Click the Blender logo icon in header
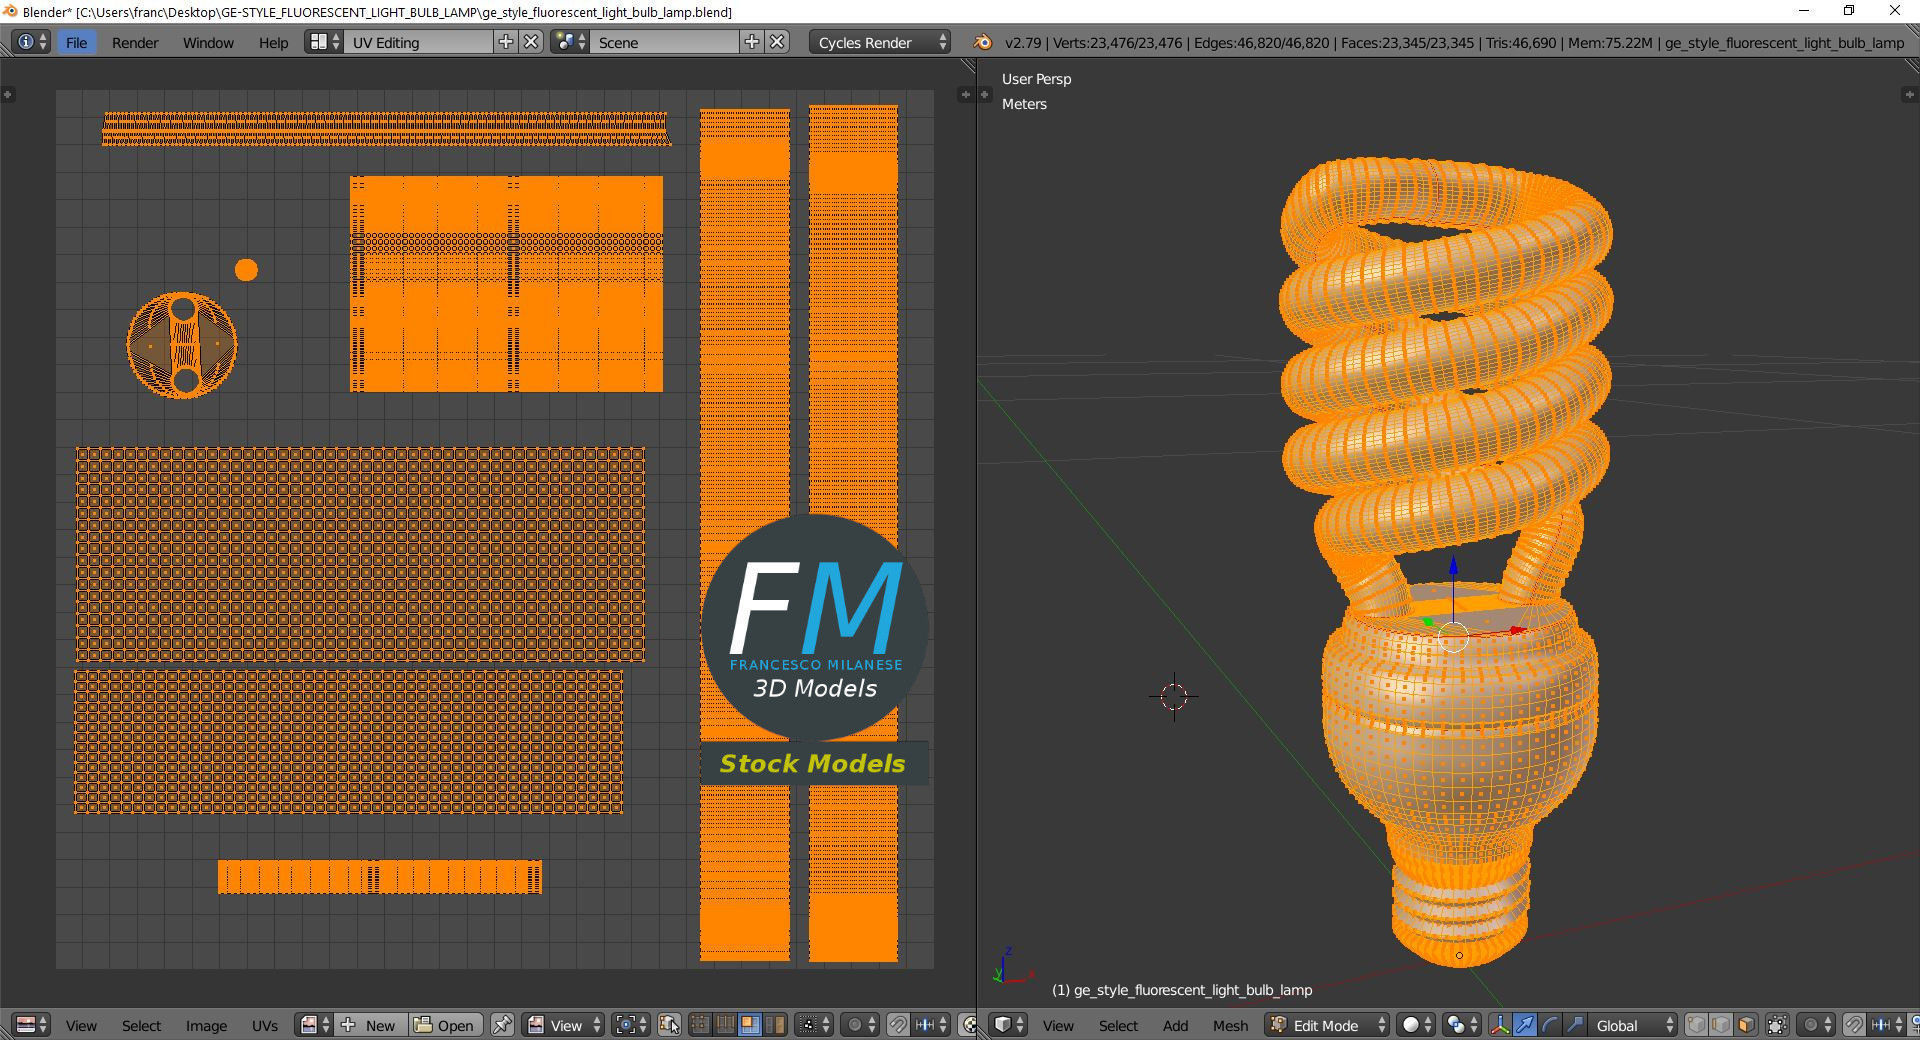 coord(983,42)
